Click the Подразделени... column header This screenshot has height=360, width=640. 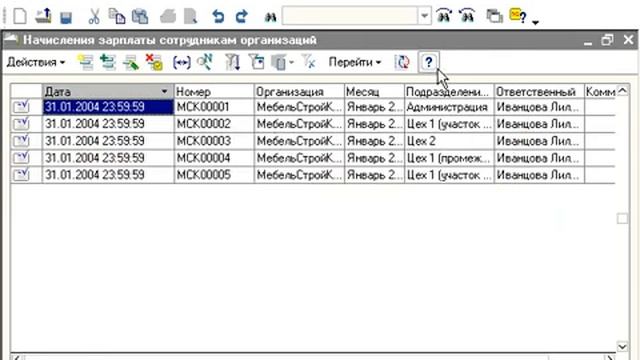click(449, 91)
